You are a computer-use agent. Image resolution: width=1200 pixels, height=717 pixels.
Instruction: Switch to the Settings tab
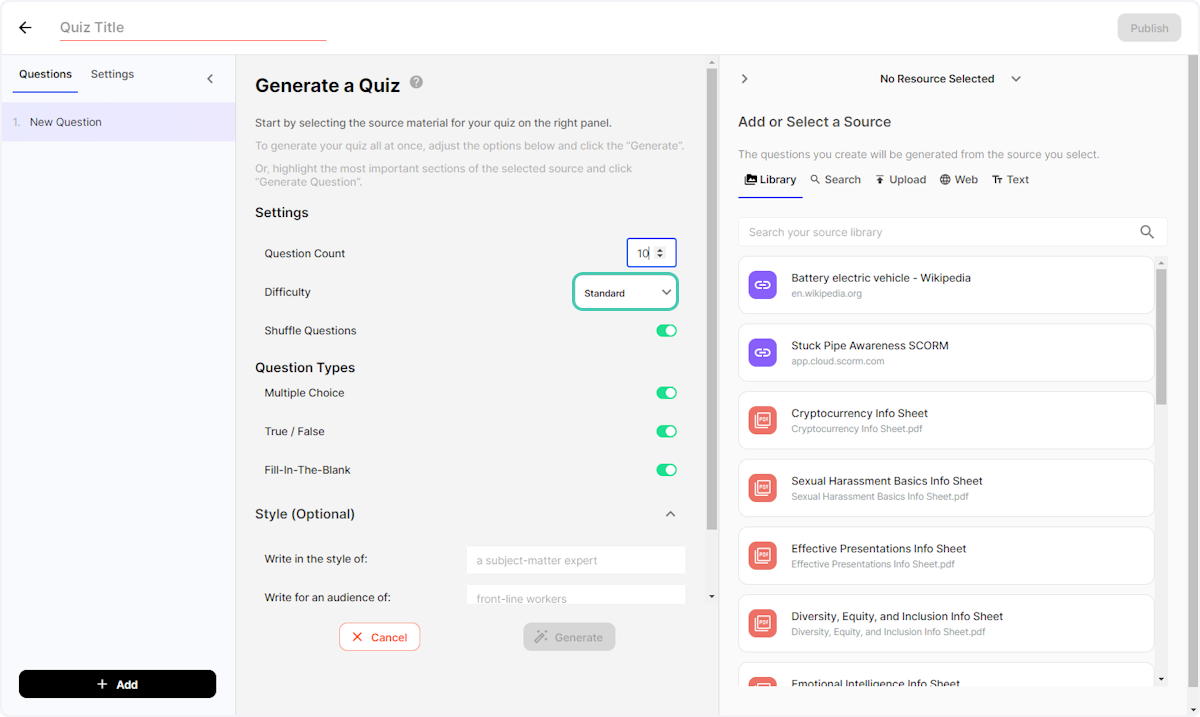(x=112, y=74)
